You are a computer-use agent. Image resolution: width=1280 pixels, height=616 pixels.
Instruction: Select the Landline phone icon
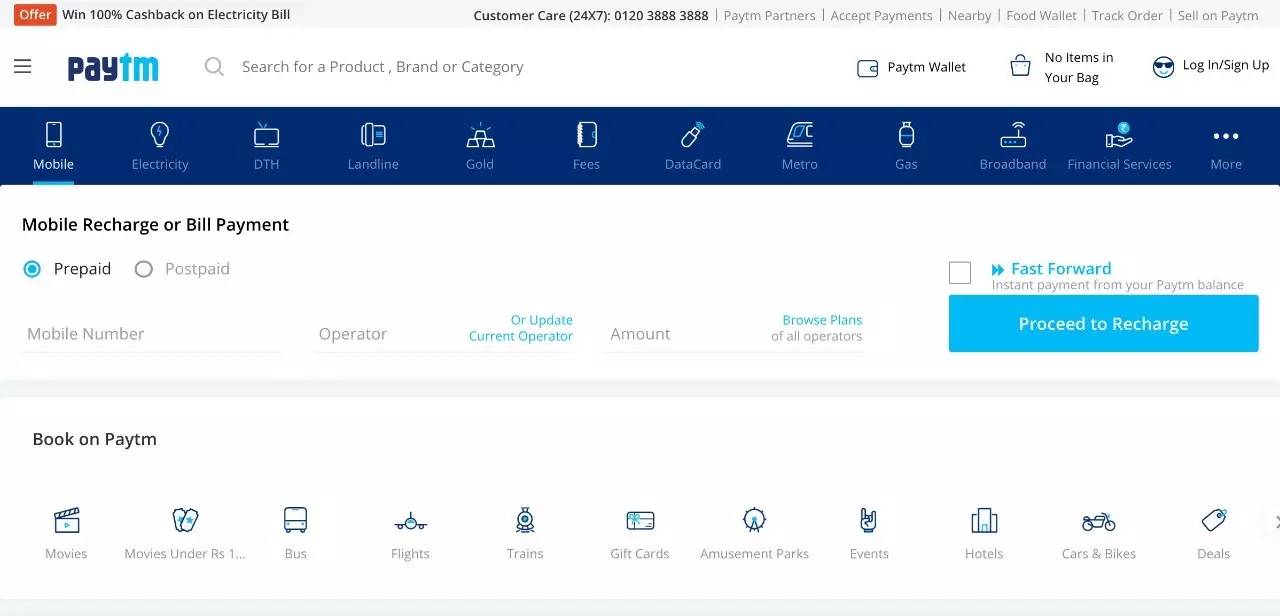[373, 134]
